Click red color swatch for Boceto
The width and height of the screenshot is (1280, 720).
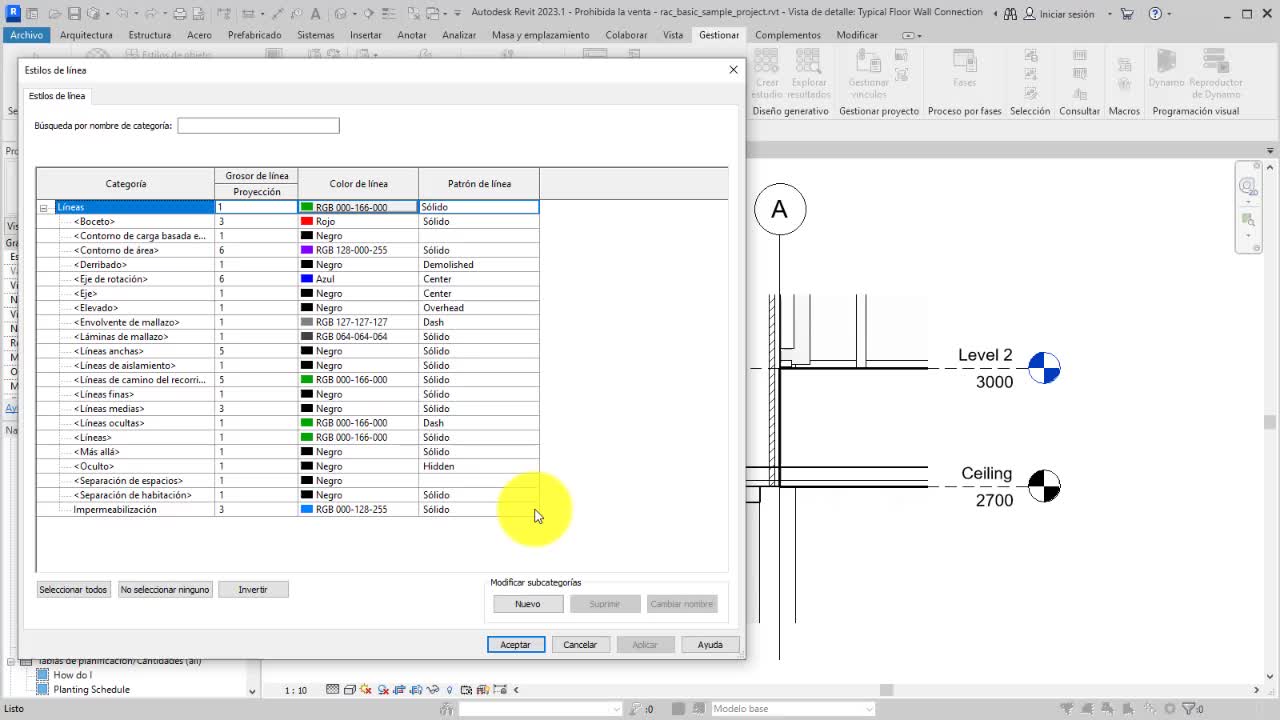(307, 222)
